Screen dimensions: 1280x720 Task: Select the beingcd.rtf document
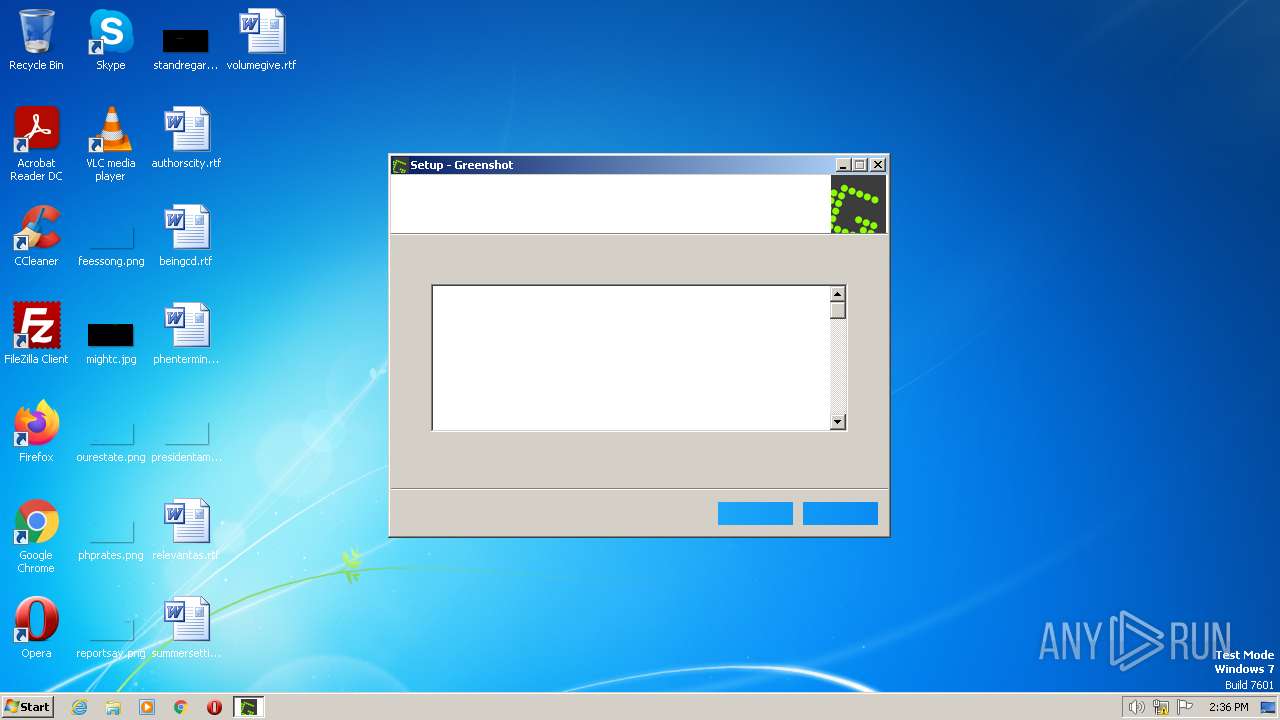click(186, 236)
